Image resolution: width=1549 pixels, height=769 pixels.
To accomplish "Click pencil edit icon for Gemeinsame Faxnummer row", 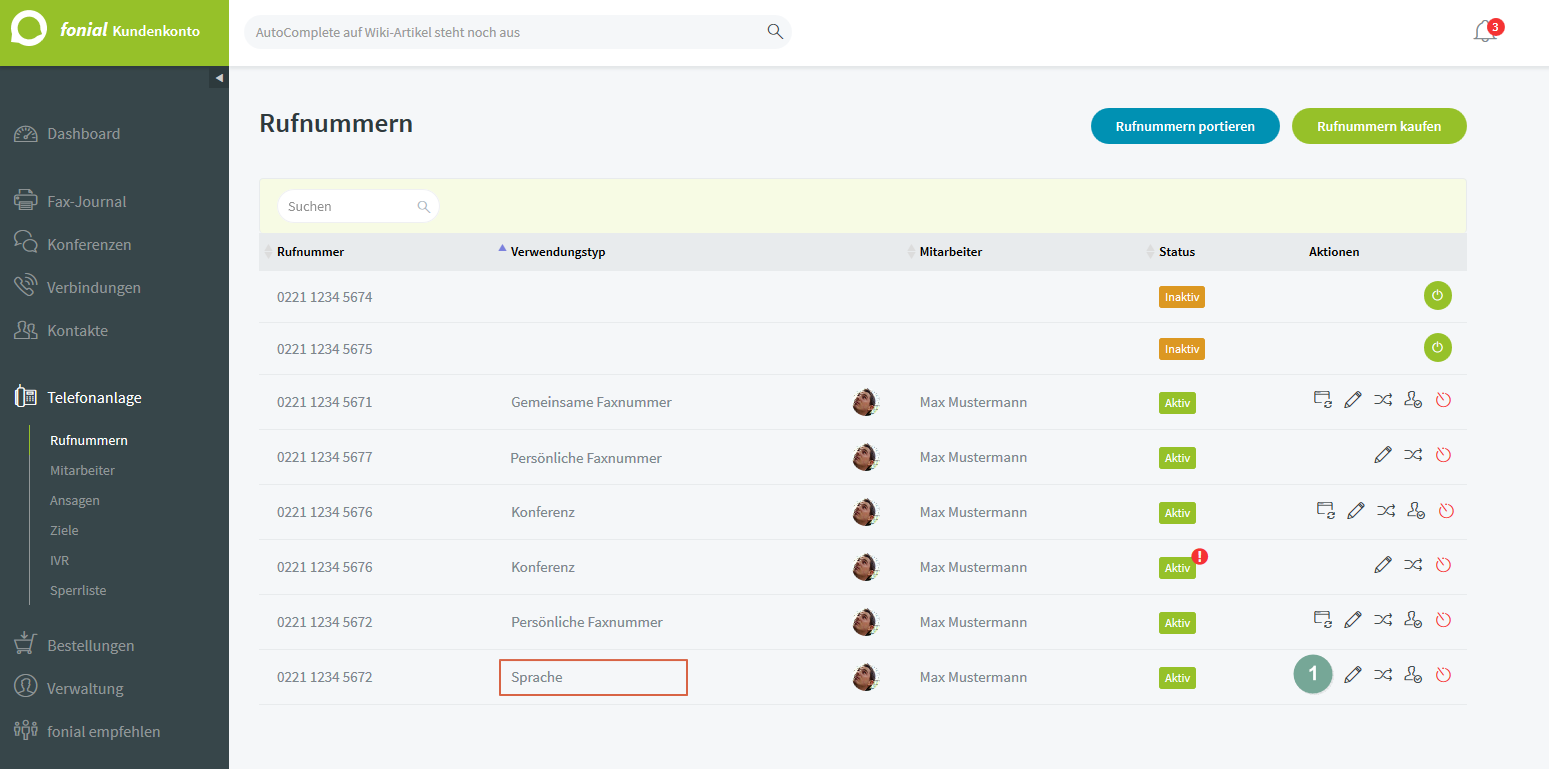I will tap(1353, 401).
